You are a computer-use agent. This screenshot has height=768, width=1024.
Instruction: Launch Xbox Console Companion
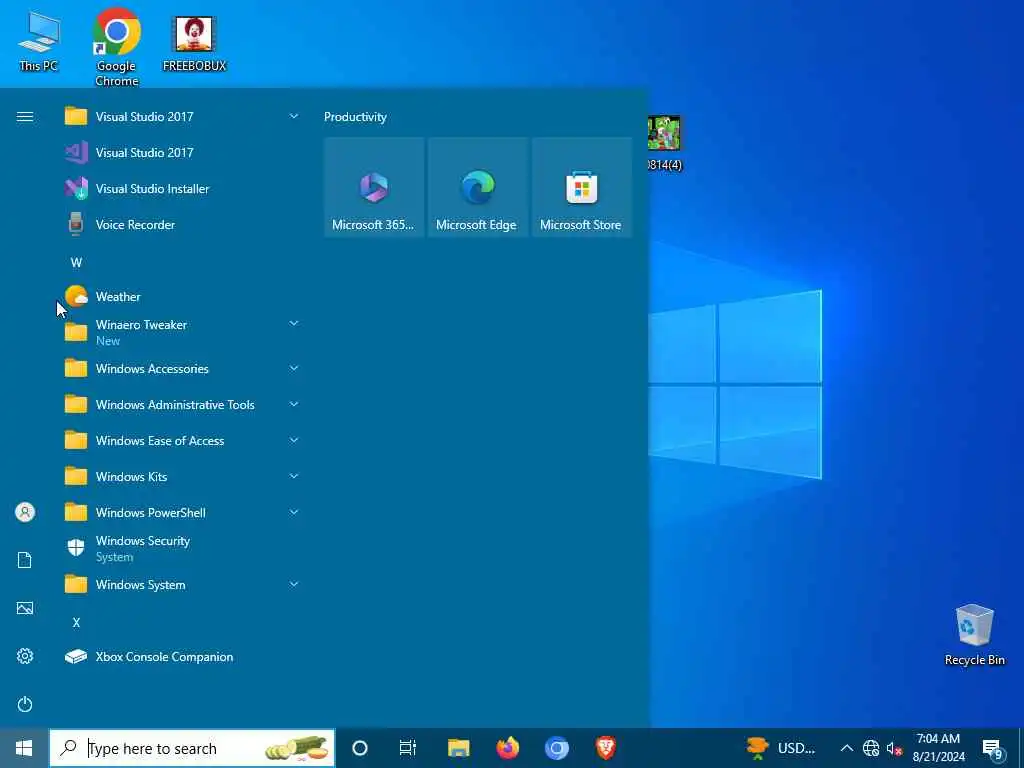pos(181,657)
